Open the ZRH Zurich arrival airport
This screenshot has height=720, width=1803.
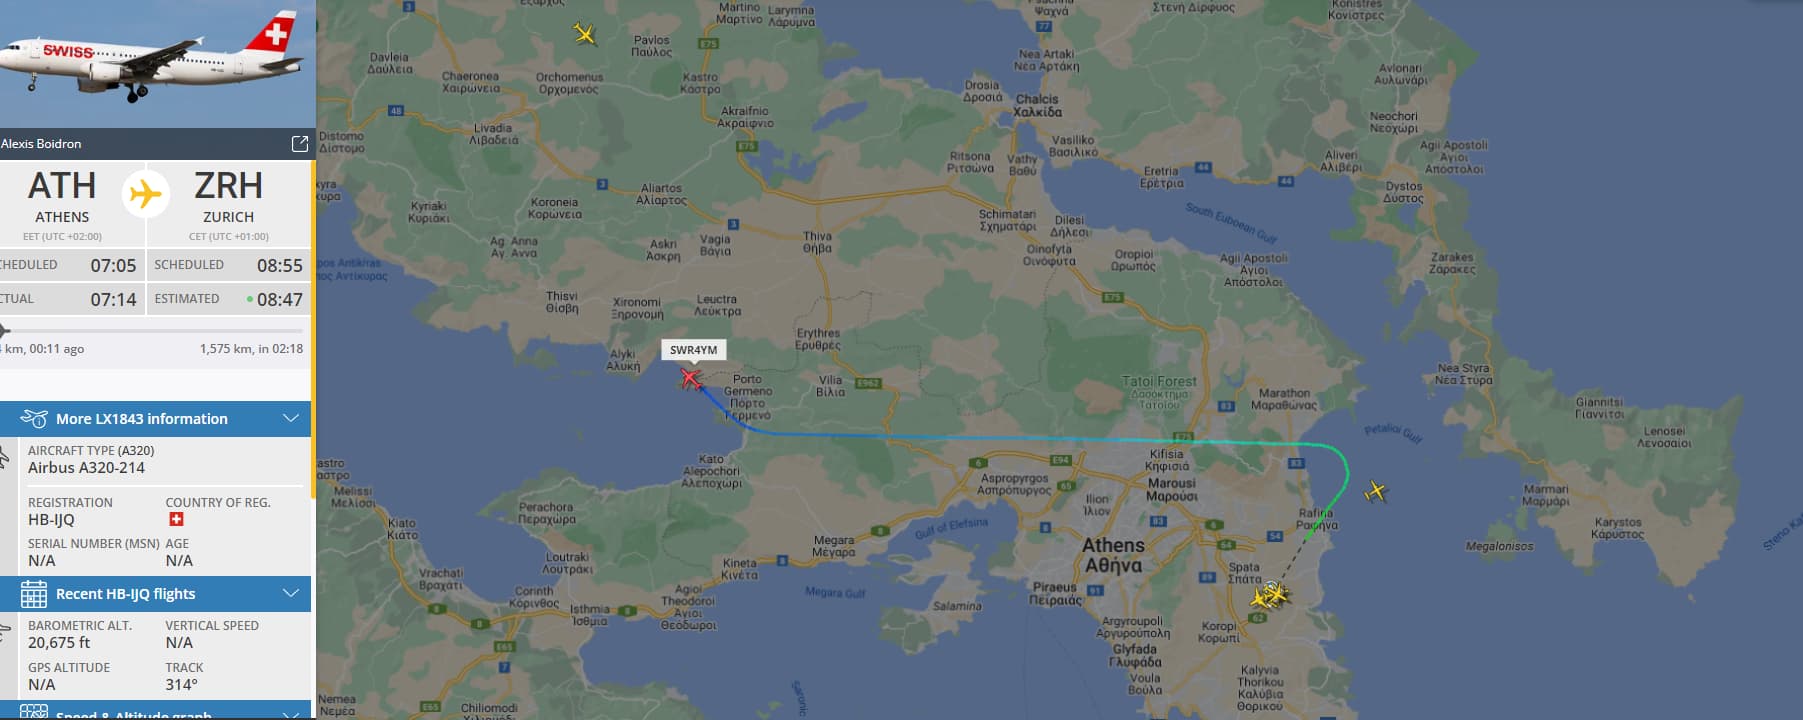point(228,197)
